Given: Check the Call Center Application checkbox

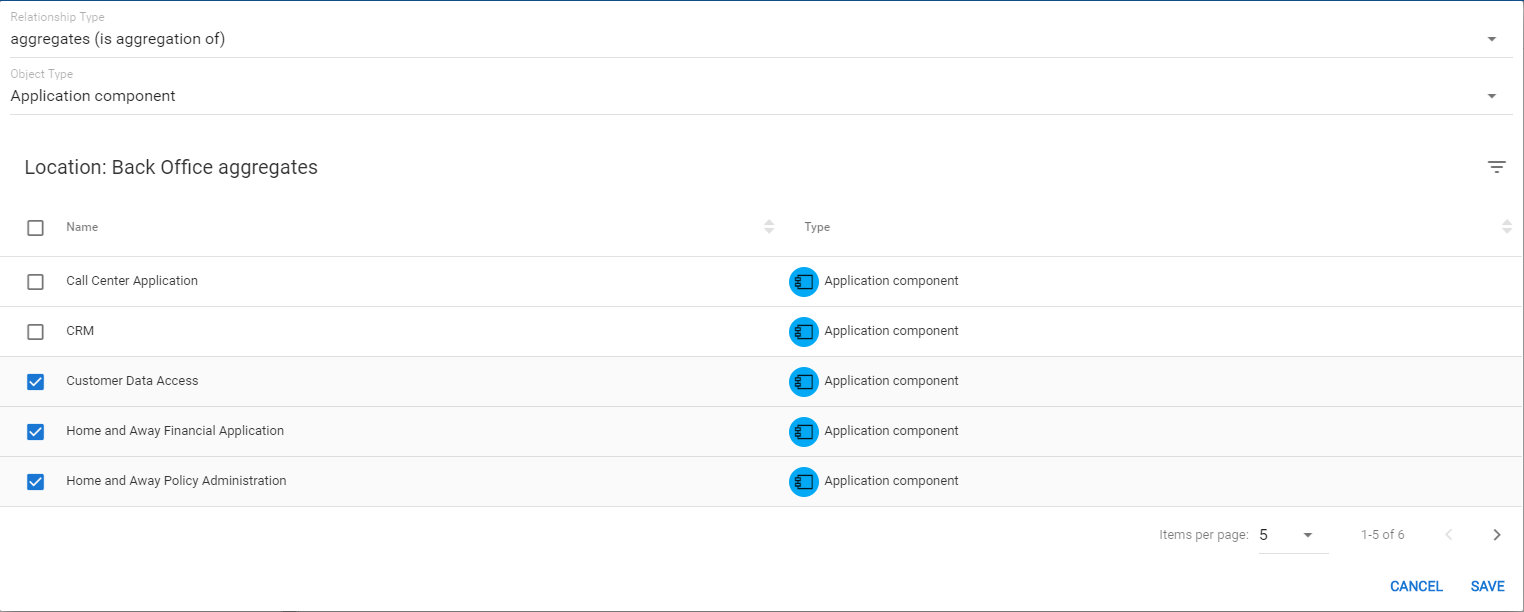Looking at the screenshot, I should click(36, 282).
